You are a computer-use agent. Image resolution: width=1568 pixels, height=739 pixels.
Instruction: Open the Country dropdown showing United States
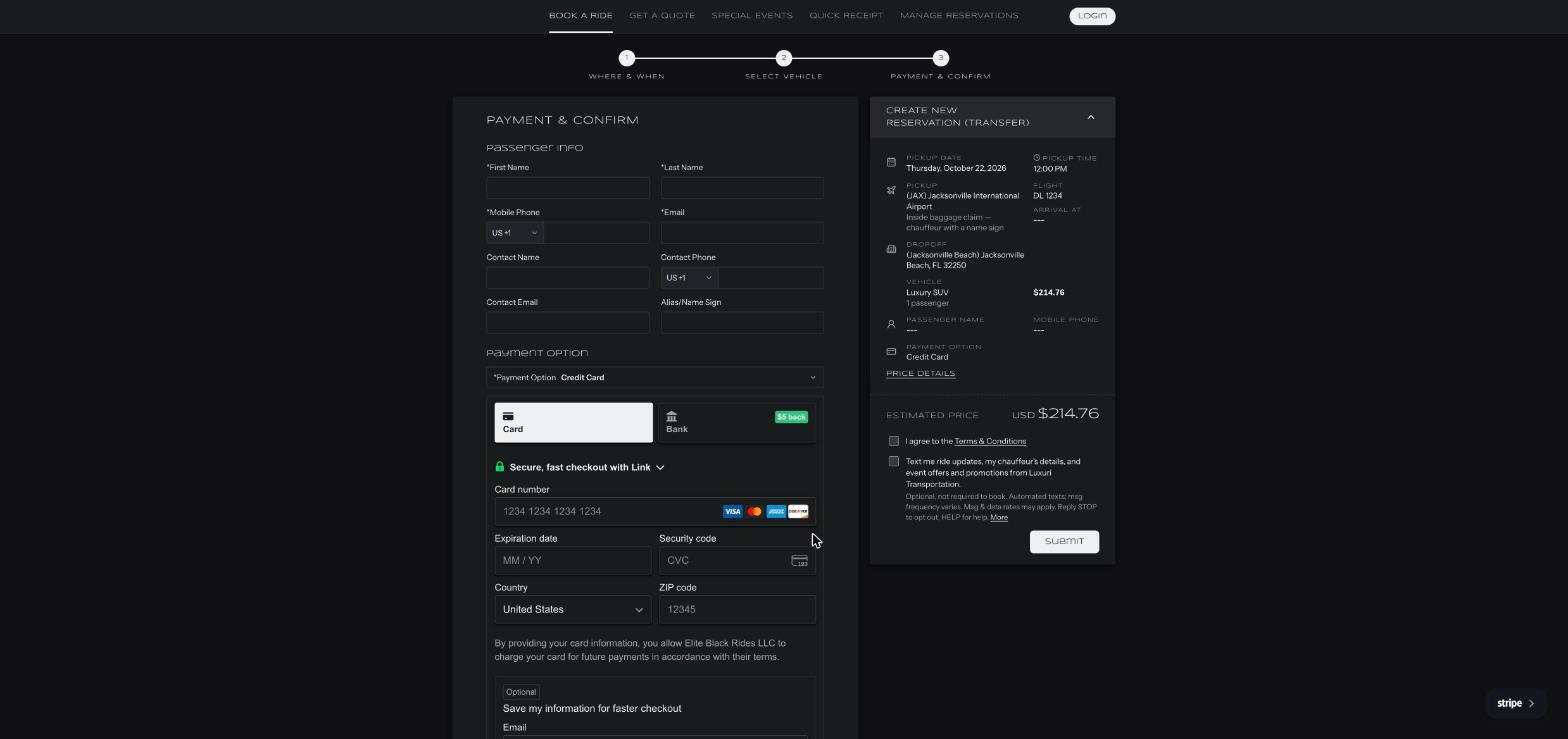pyautogui.click(x=573, y=610)
